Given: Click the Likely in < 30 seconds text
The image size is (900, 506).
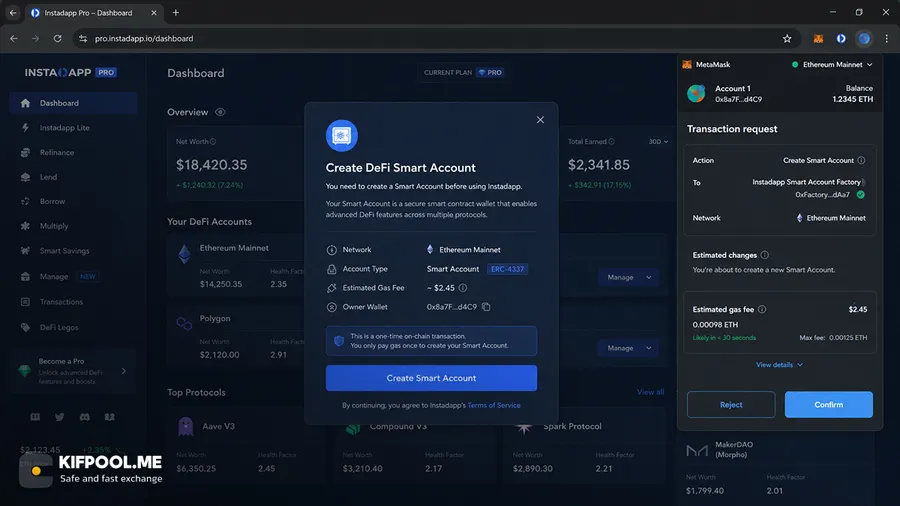Looking at the screenshot, I should tap(724, 338).
